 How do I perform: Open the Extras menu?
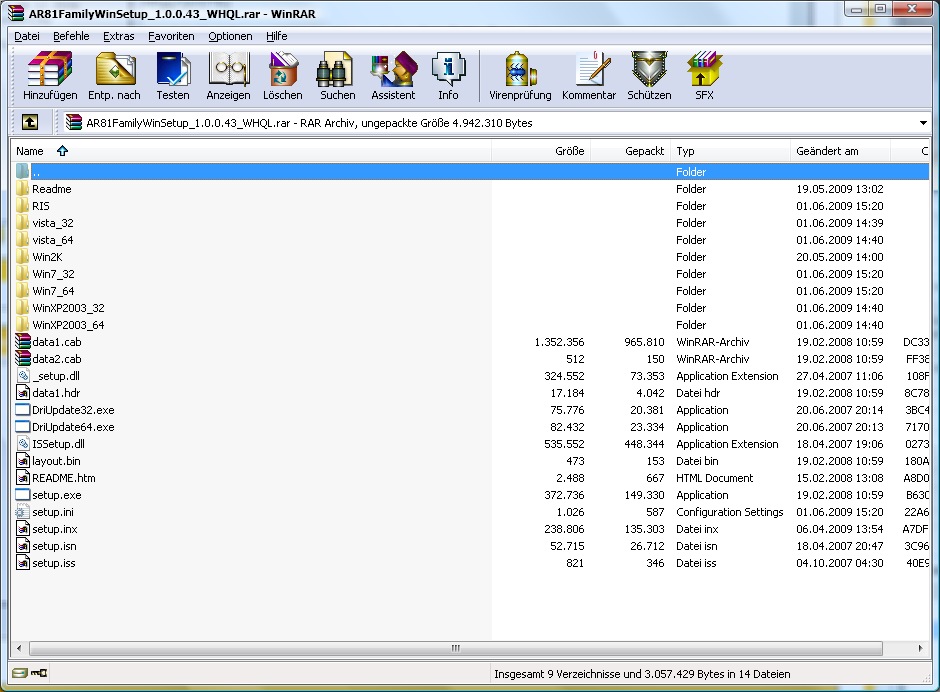pos(119,36)
